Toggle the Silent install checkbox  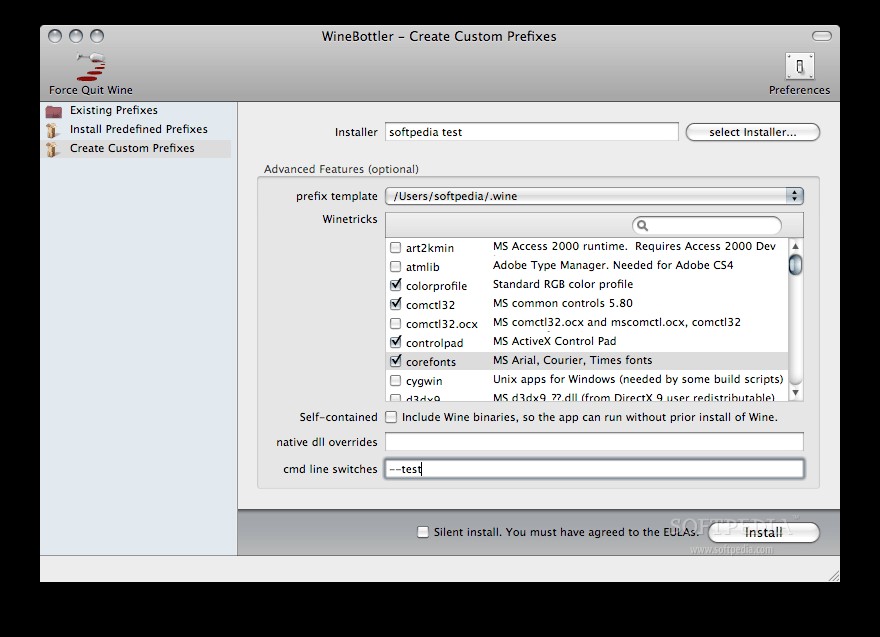(x=423, y=532)
